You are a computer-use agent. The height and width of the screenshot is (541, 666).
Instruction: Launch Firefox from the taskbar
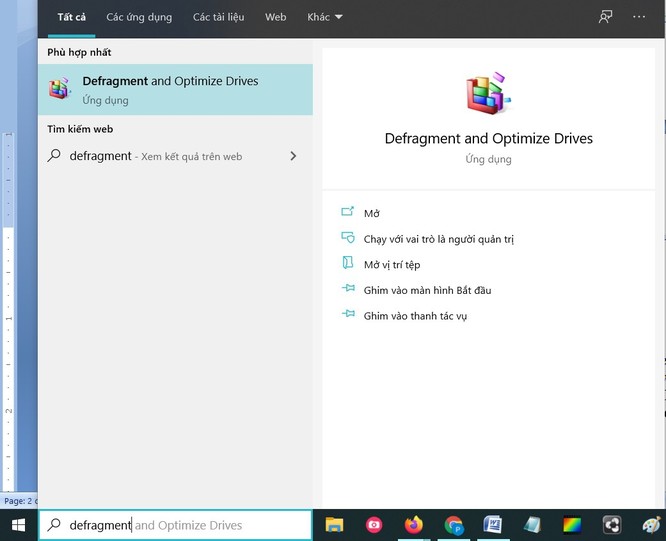[414, 525]
